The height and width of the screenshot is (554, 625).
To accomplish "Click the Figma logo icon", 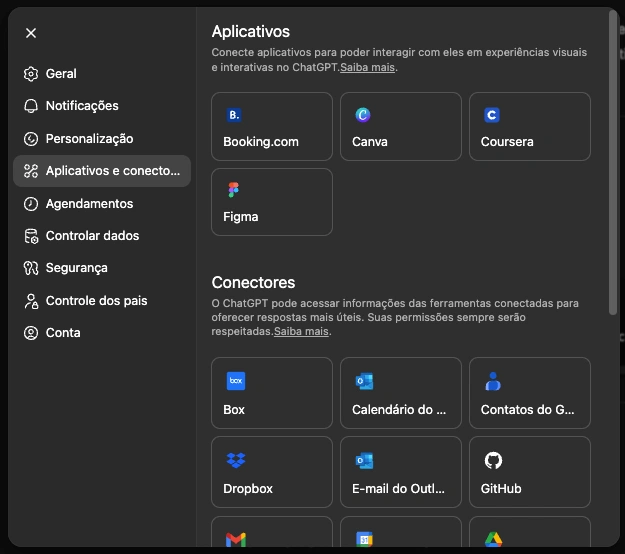I will tap(234, 190).
